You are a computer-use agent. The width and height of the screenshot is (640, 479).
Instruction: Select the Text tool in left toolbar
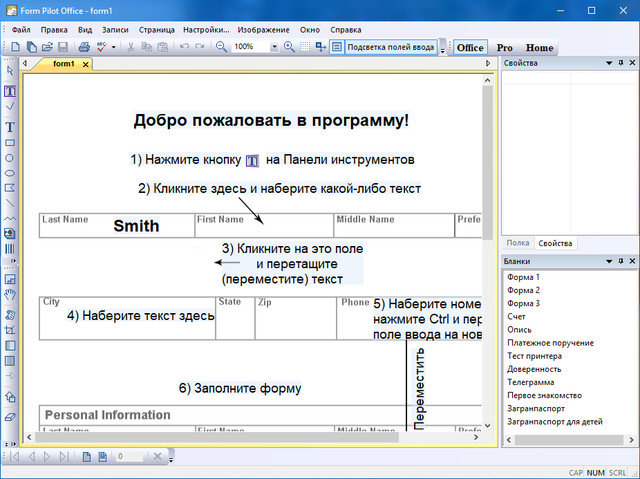[10, 127]
